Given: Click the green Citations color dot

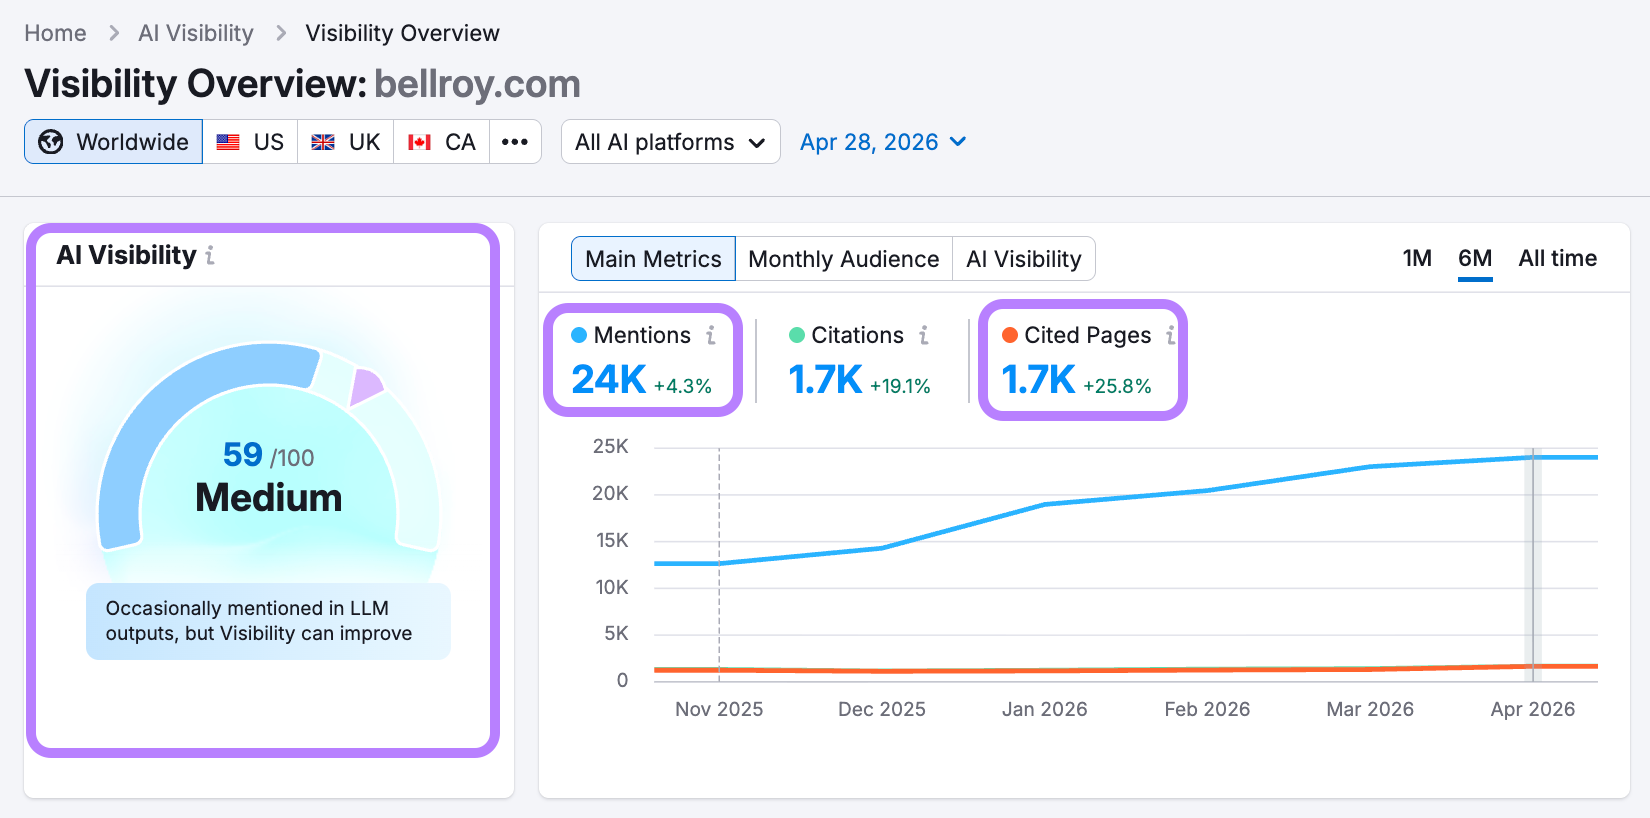Looking at the screenshot, I should click(797, 335).
